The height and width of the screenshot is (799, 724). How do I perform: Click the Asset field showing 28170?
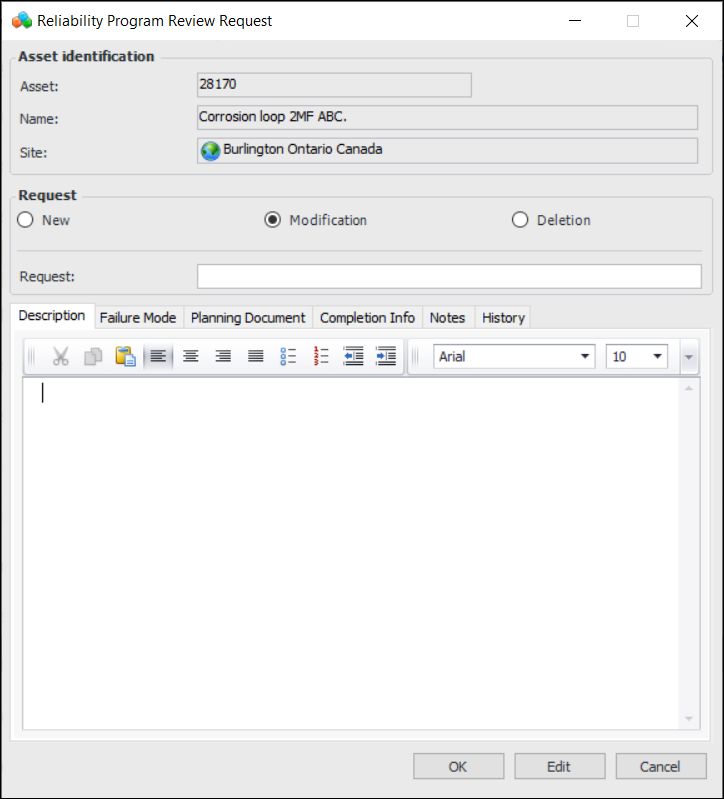(x=334, y=85)
